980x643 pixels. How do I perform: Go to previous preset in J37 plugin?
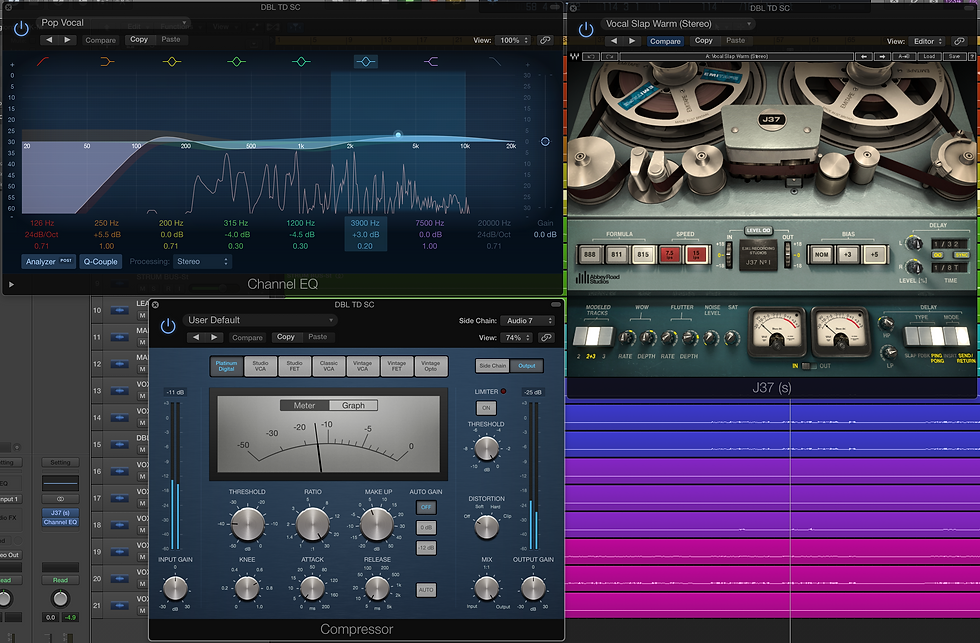[x=614, y=41]
